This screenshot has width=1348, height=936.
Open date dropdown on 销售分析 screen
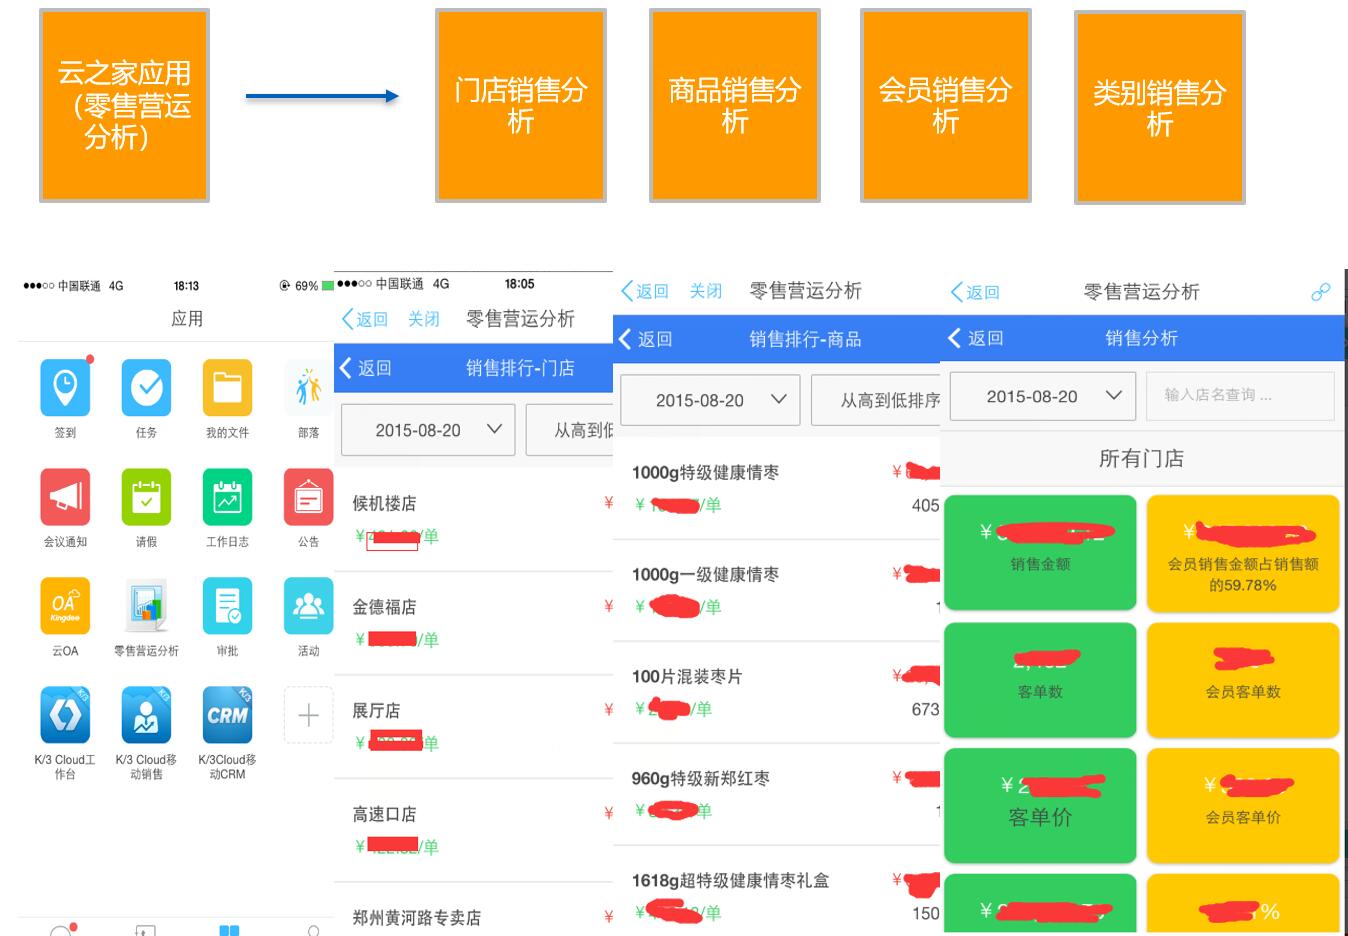[x=1042, y=396]
